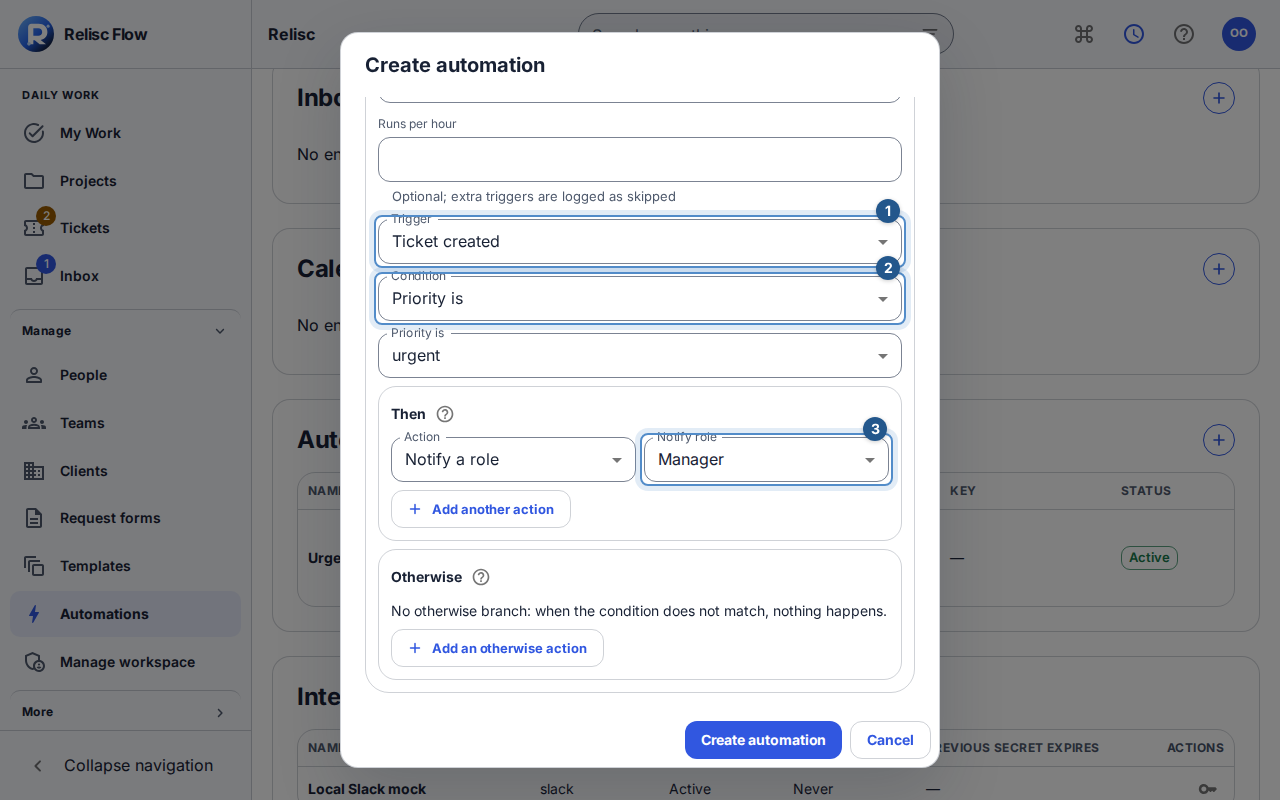The height and width of the screenshot is (800, 1280).
Task: Click the Relisc Flow logo icon
Action: coord(36,34)
